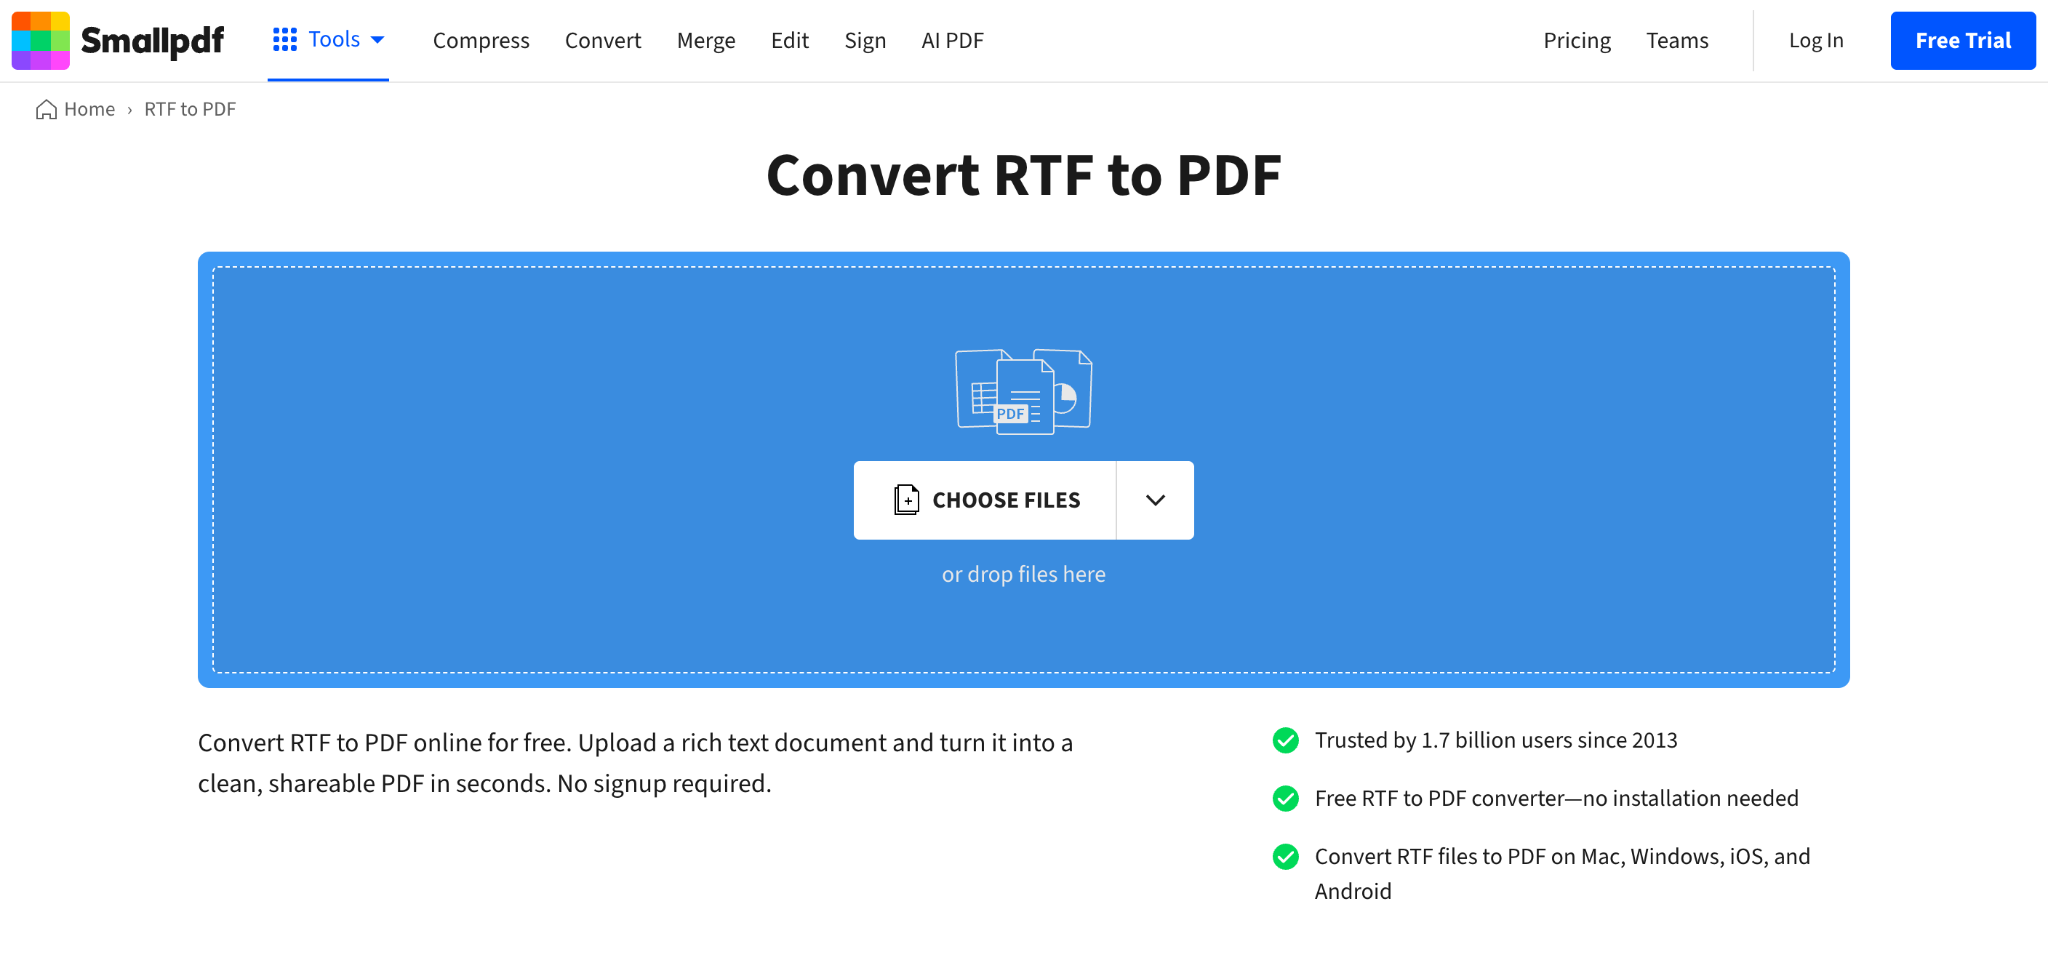This screenshot has width=2048, height=980.
Task: Click the RTF to PDF breadcrumb
Action: point(190,109)
